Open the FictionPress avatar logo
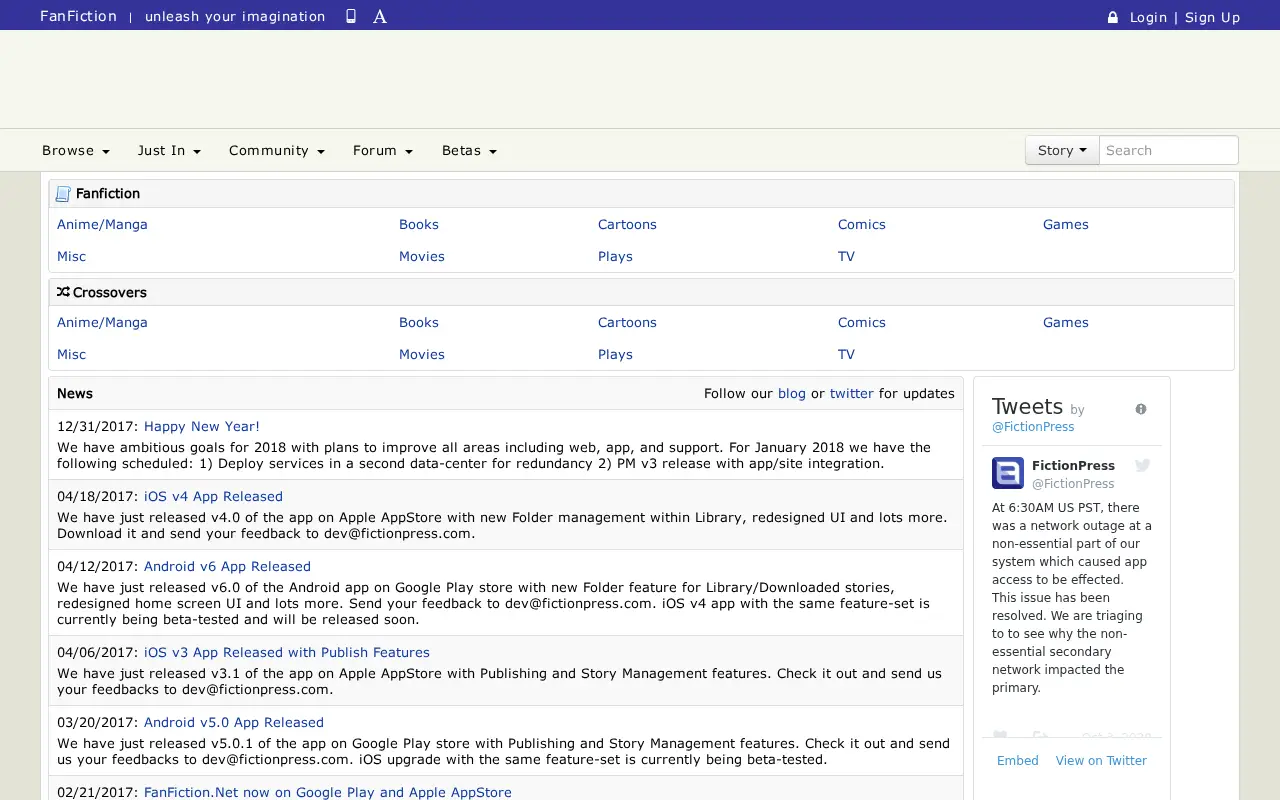 [1008, 473]
